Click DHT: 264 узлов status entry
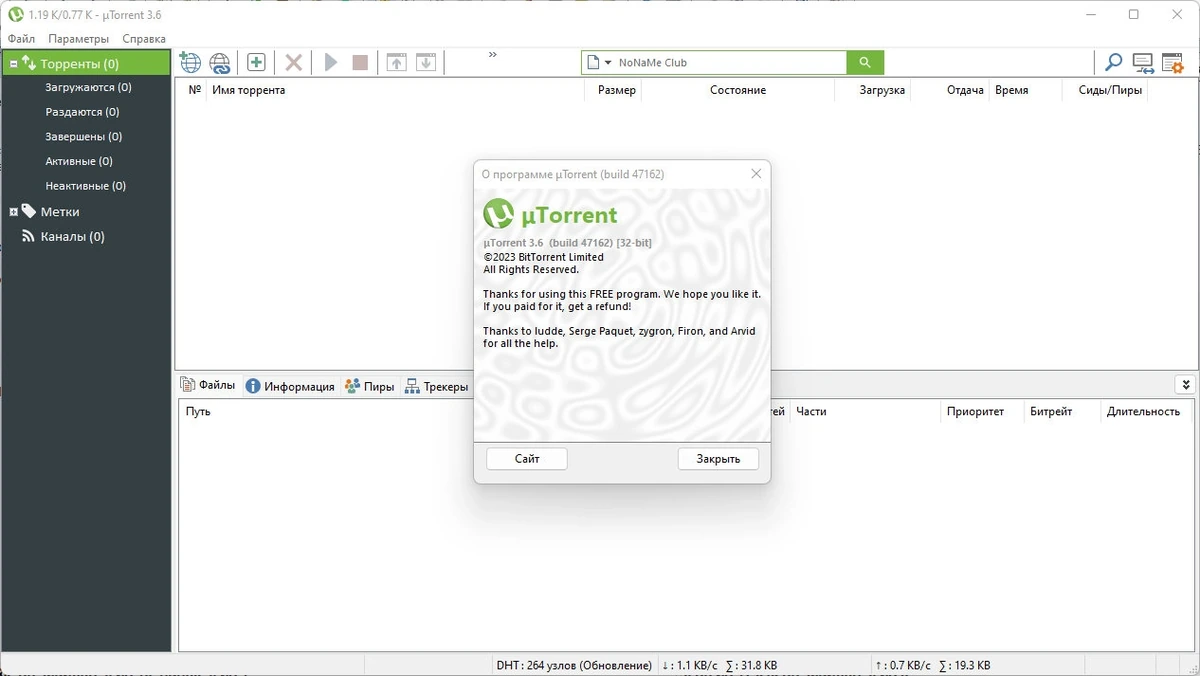This screenshot has width=1200, height=676. coord(574,665)
